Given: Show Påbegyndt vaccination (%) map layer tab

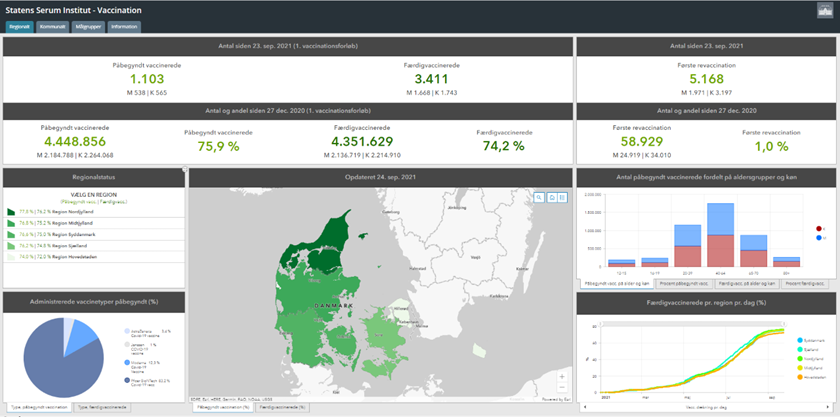Looking at the screenshot, I should coord(223,408).
